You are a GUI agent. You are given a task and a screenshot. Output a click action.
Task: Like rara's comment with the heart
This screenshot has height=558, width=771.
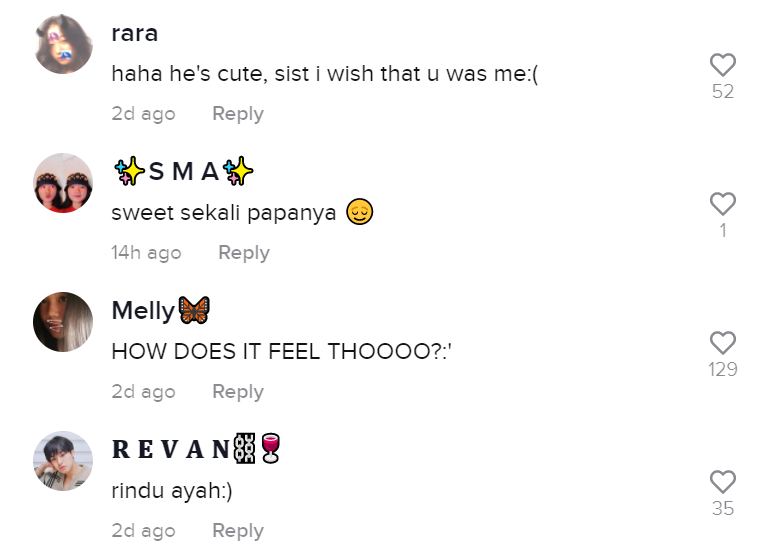click(x=722, y=65)
